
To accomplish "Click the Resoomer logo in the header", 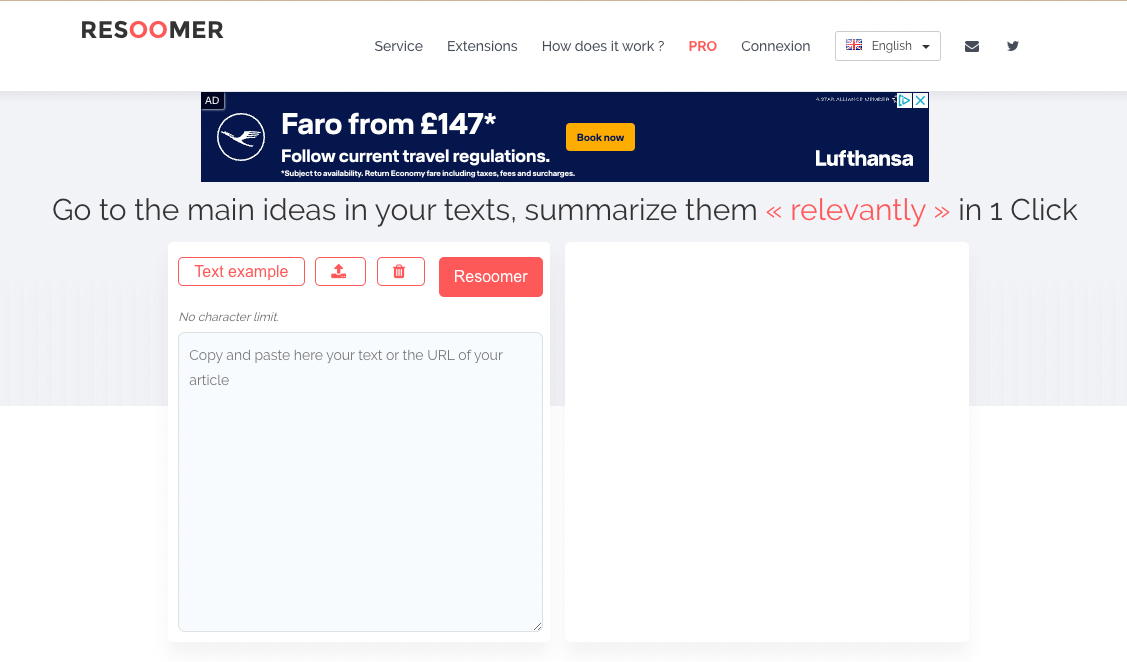I will coord(152,30).
